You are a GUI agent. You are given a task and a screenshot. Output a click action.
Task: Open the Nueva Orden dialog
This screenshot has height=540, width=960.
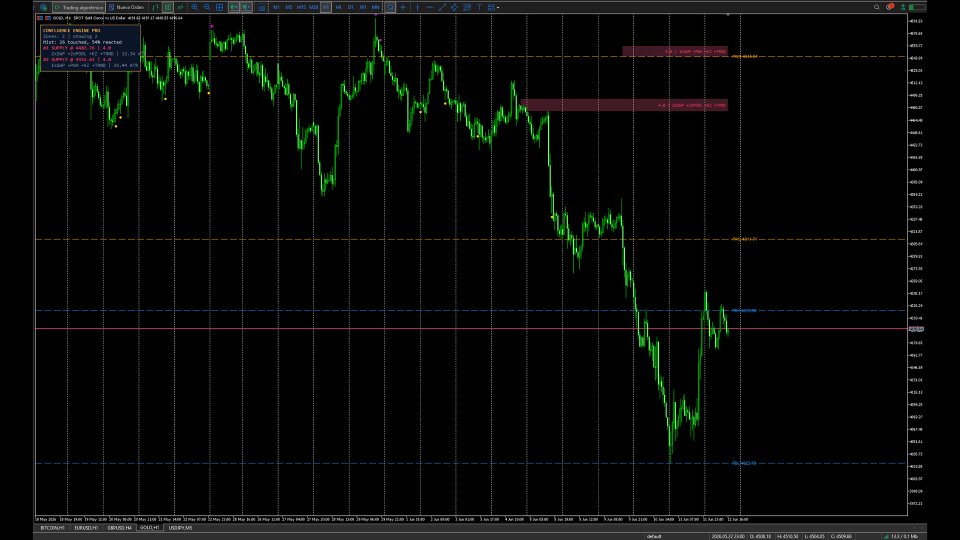click(126, 7)
